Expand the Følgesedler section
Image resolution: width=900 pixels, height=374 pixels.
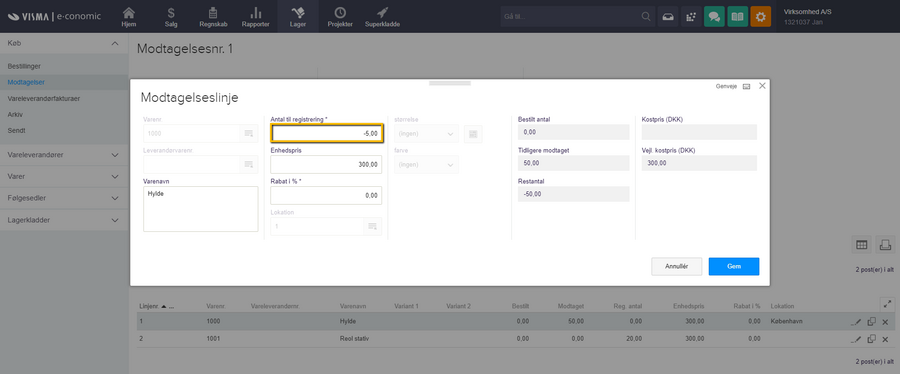115,198
